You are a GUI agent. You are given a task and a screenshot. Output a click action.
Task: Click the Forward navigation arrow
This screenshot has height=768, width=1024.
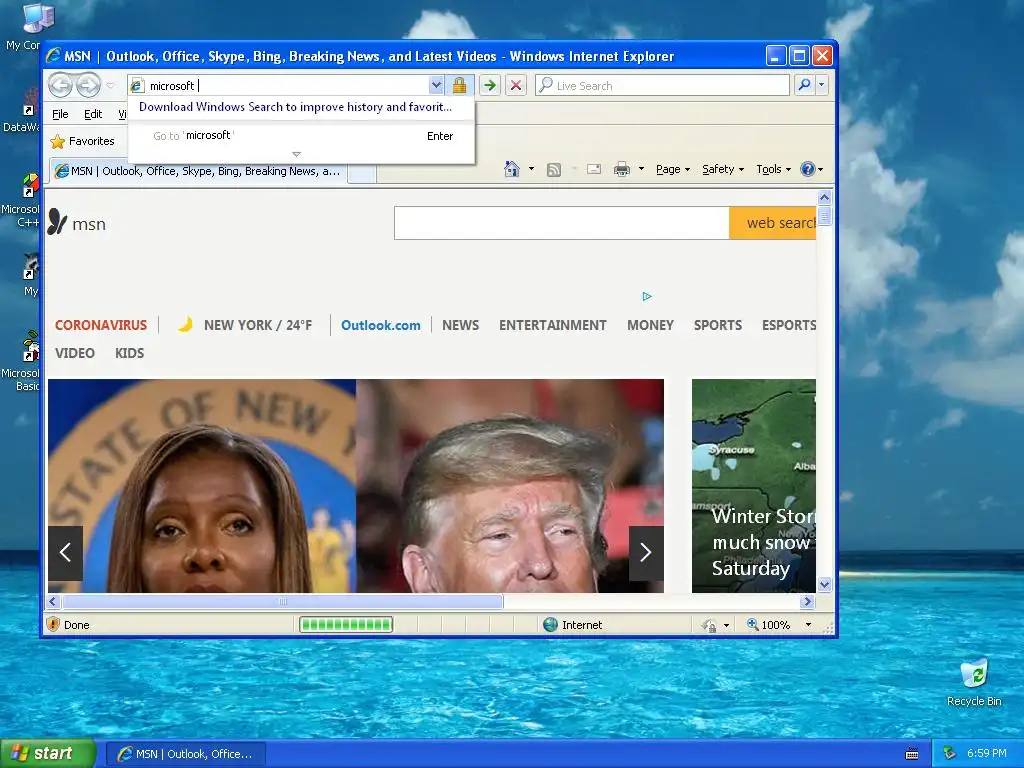(x=88, y=85)
